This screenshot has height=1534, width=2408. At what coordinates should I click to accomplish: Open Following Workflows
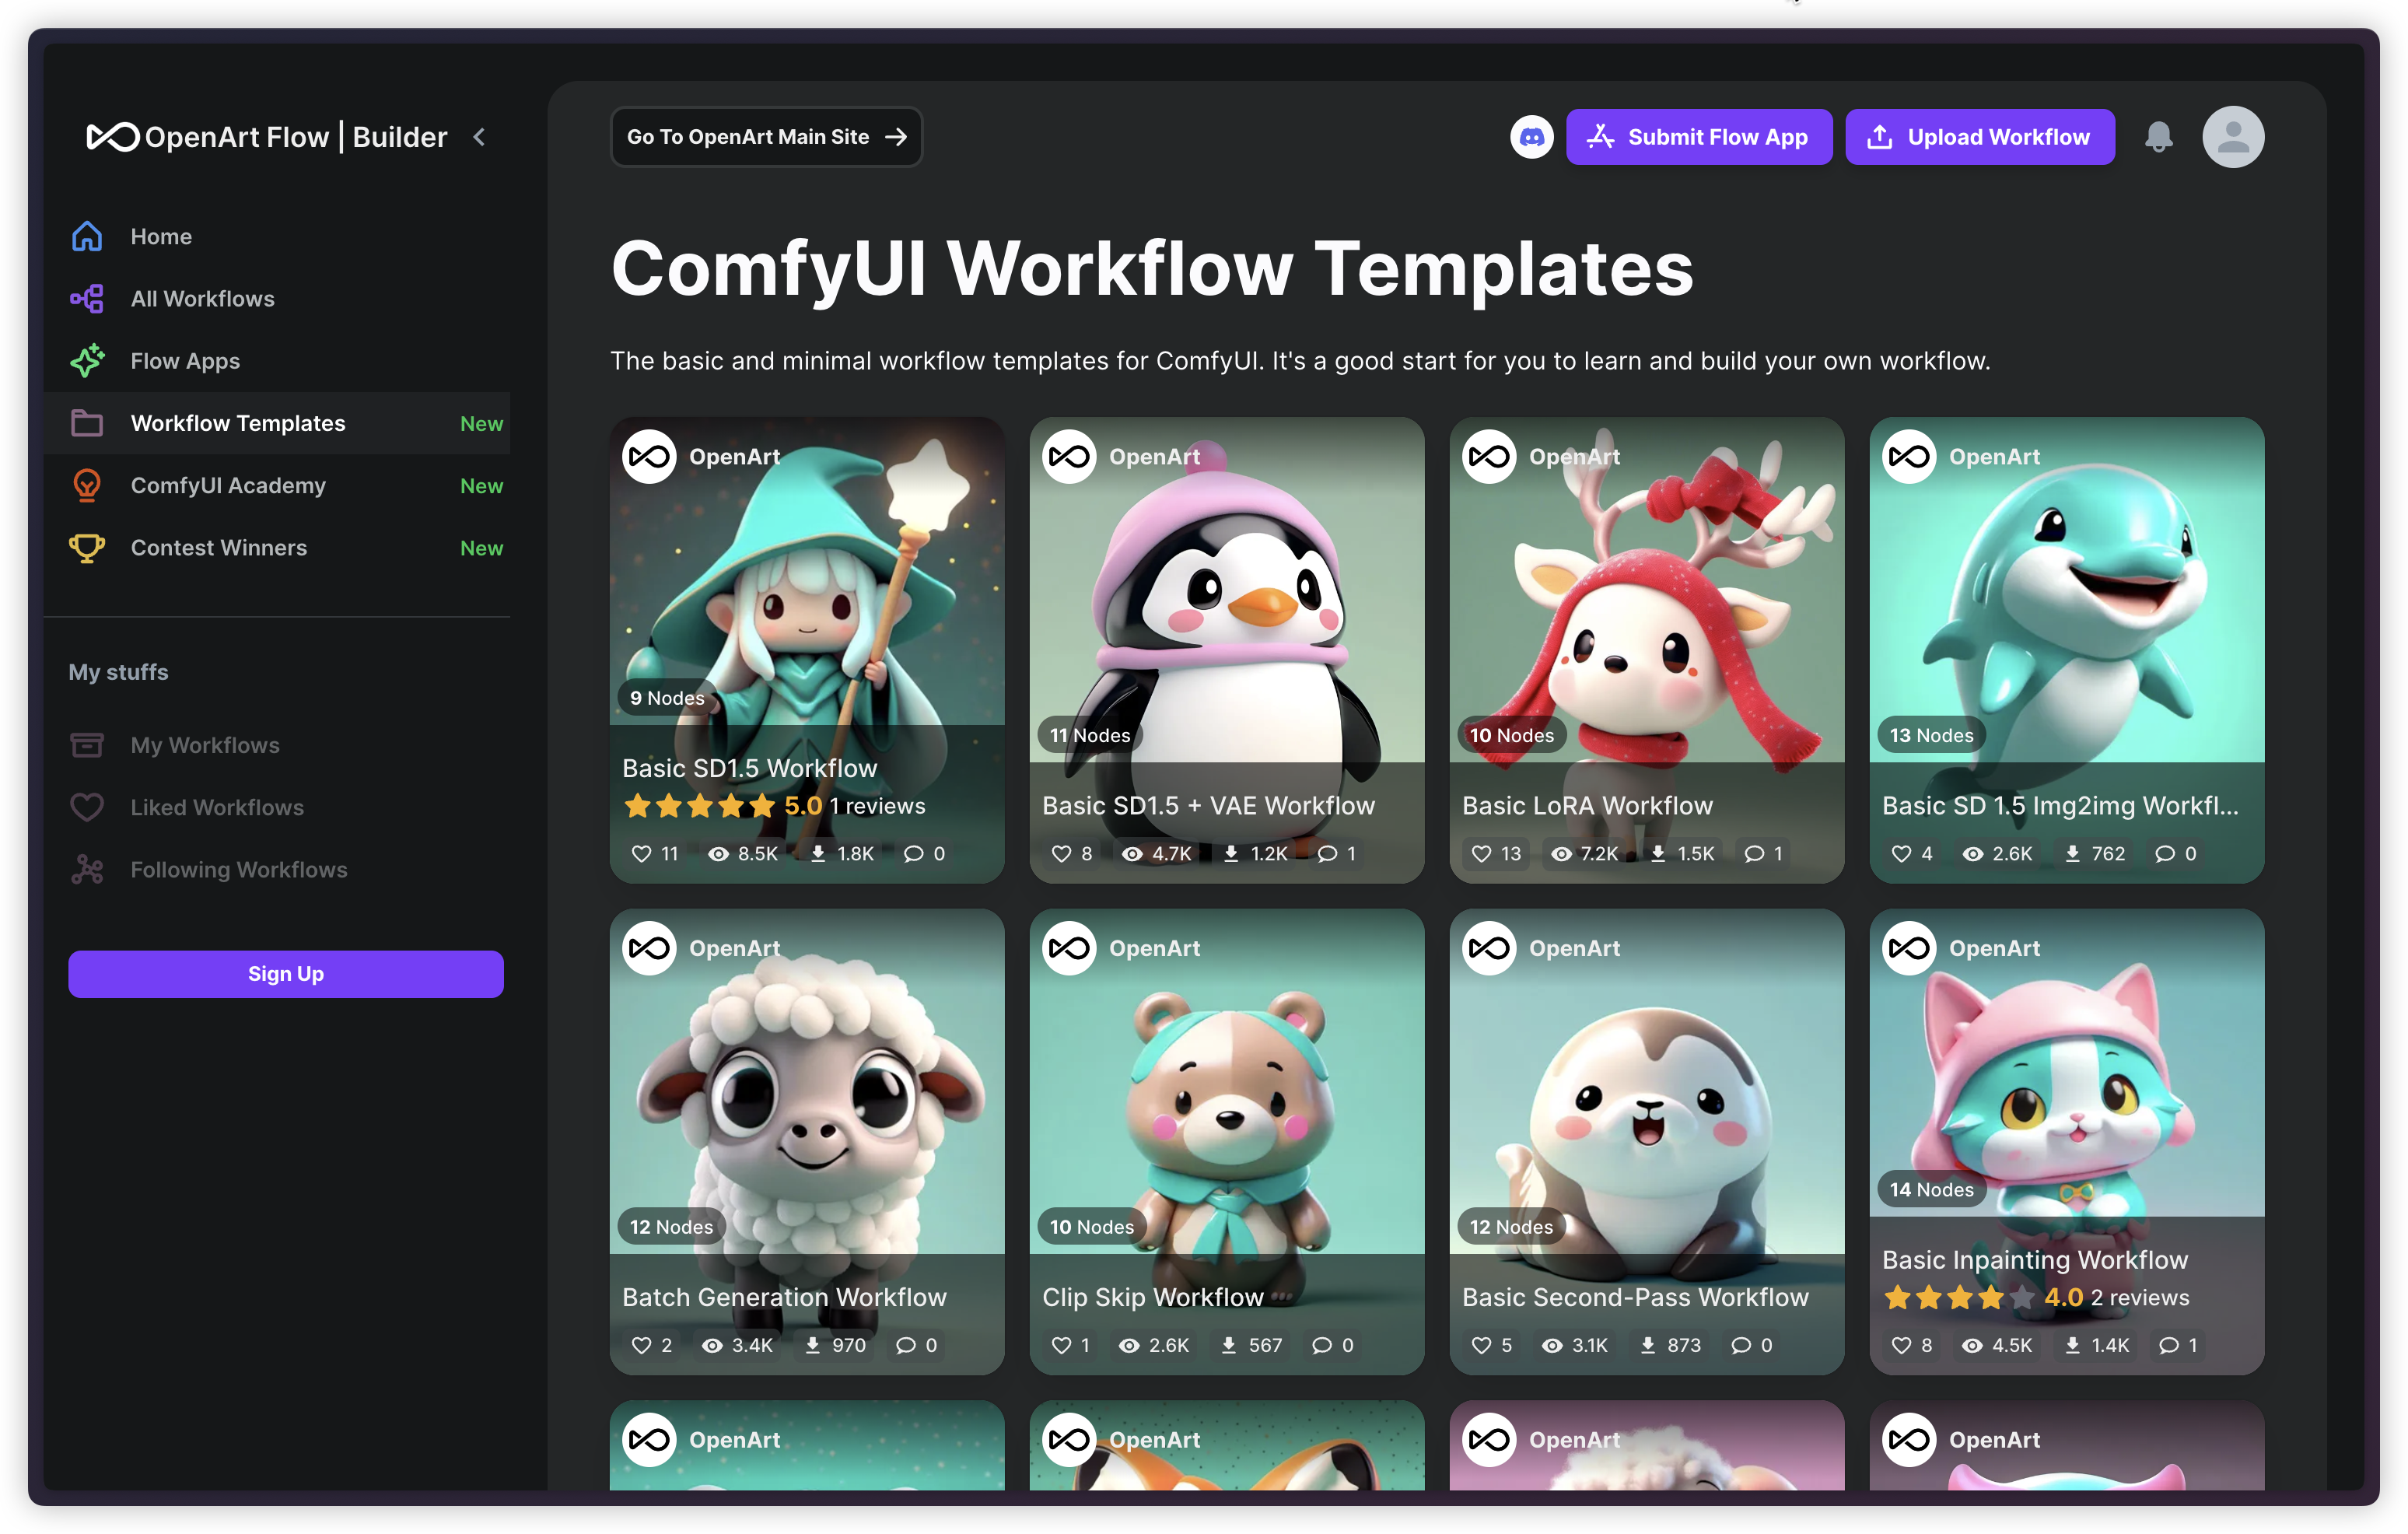coord(277,870)
